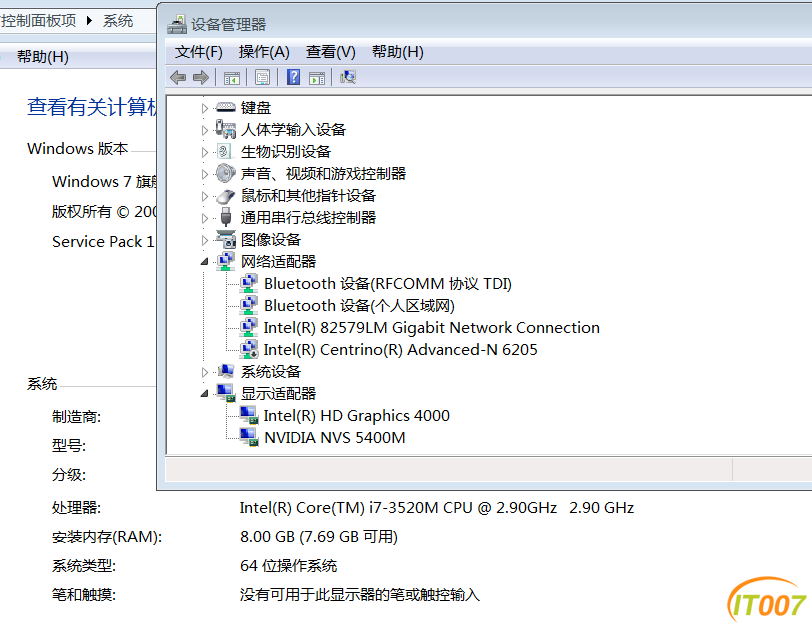Viewport: 812px width, 628px height.
Task: Click the icon beside Bluetooth 设备(个人区域网)
Action: coord(249,305)
